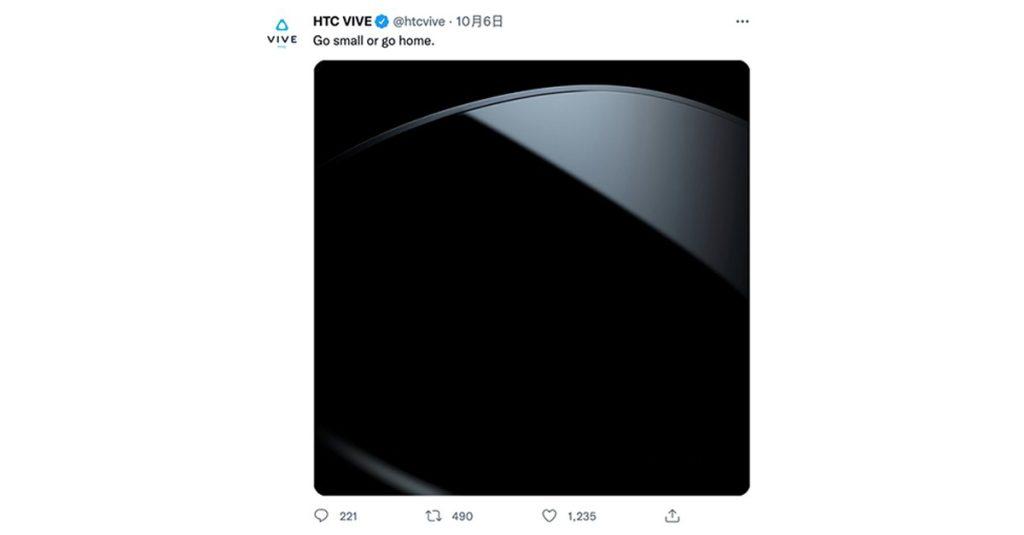
Task: Reply to the tweet via speech bubble icon
Action: (x=321, y=515)
